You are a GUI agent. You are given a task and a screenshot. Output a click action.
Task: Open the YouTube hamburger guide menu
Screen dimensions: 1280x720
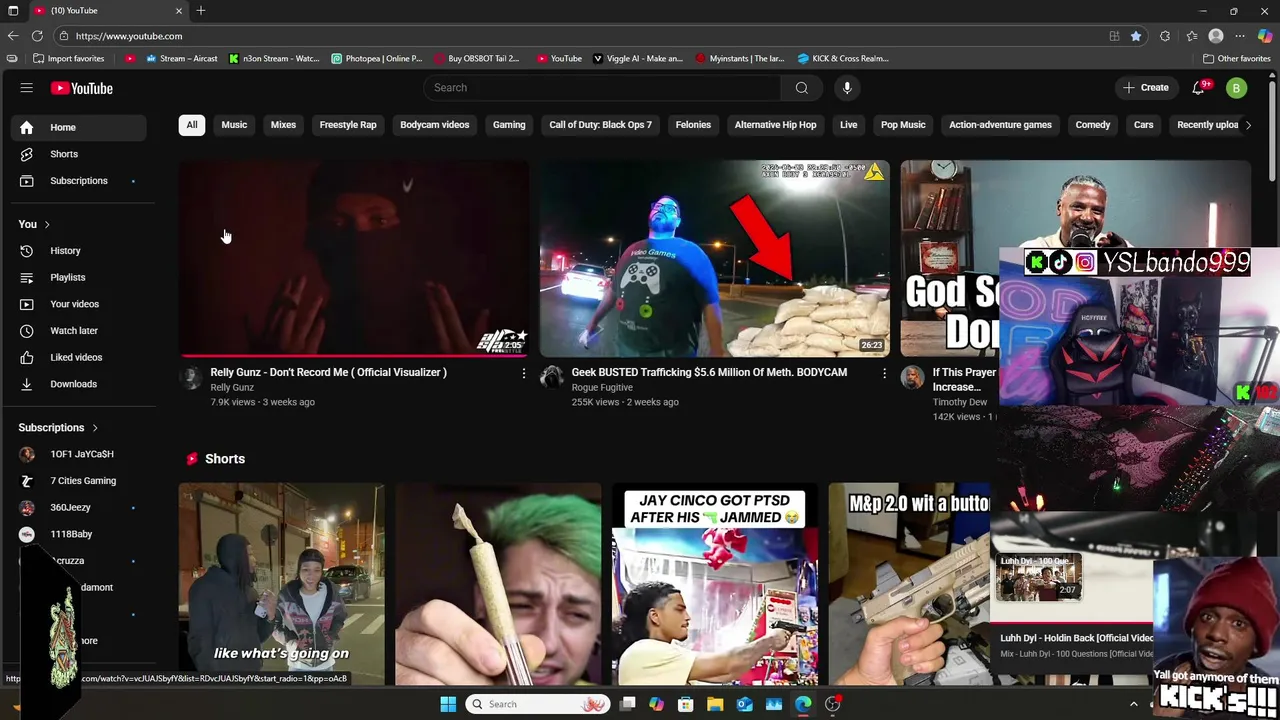[27, 88]
